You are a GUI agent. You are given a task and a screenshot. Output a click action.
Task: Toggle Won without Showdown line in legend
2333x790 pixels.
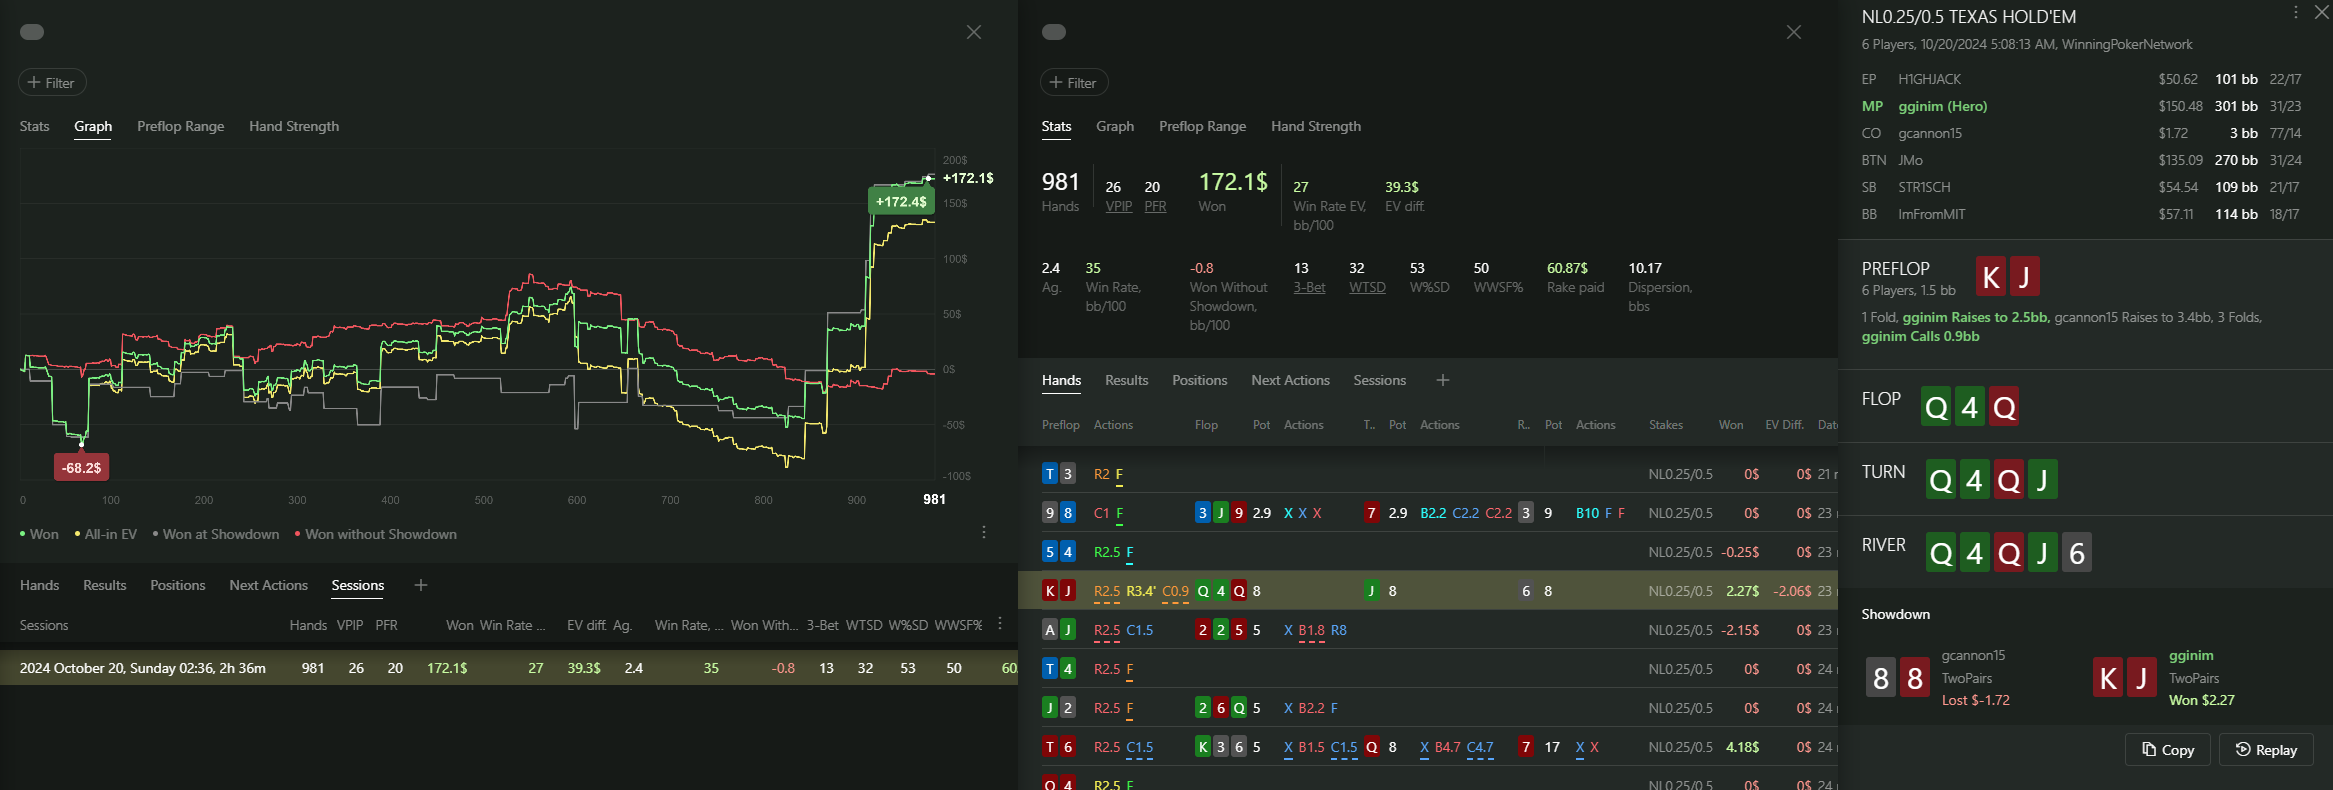coord(376,534)
